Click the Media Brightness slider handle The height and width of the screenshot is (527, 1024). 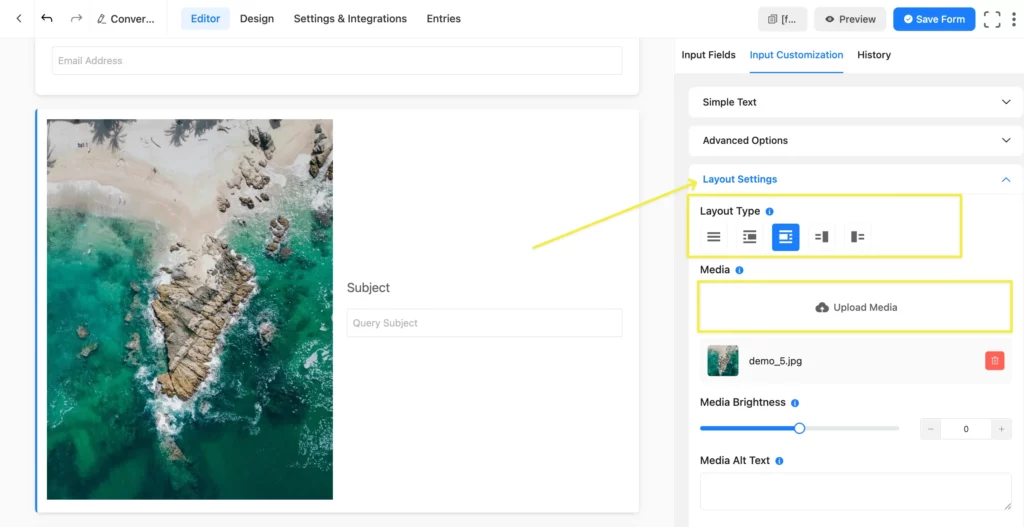[x=799, y=428]
